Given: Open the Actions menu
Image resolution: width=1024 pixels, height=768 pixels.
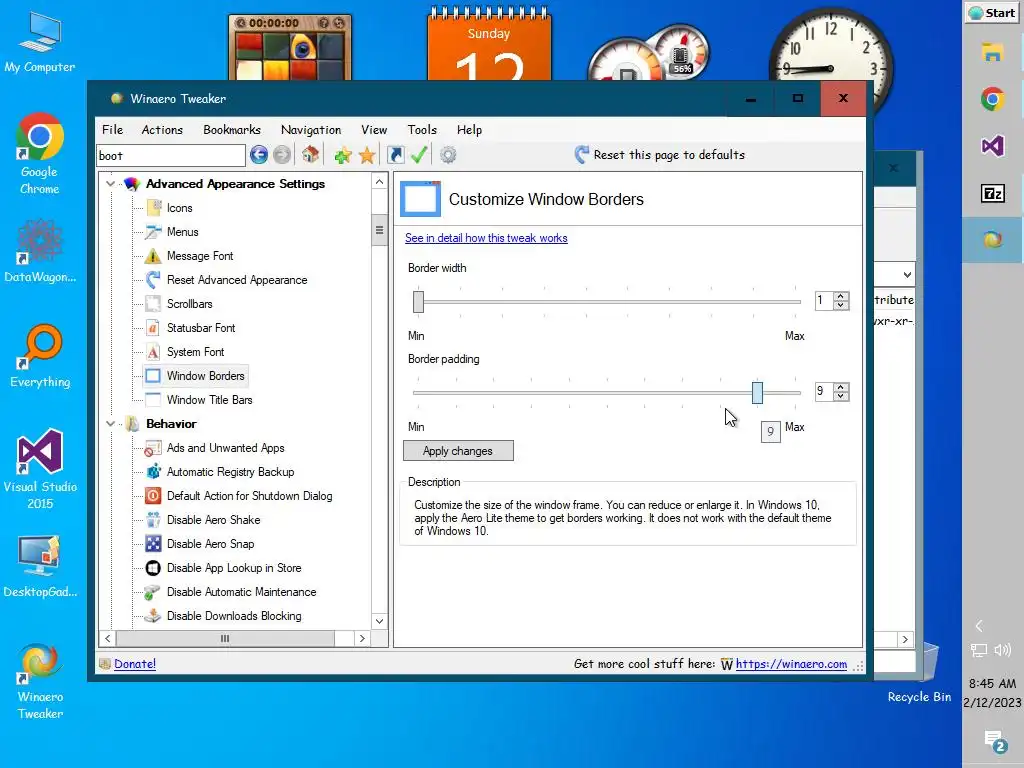Looking at the screenshot, I should pyautogui.click(x=162, y=129).
